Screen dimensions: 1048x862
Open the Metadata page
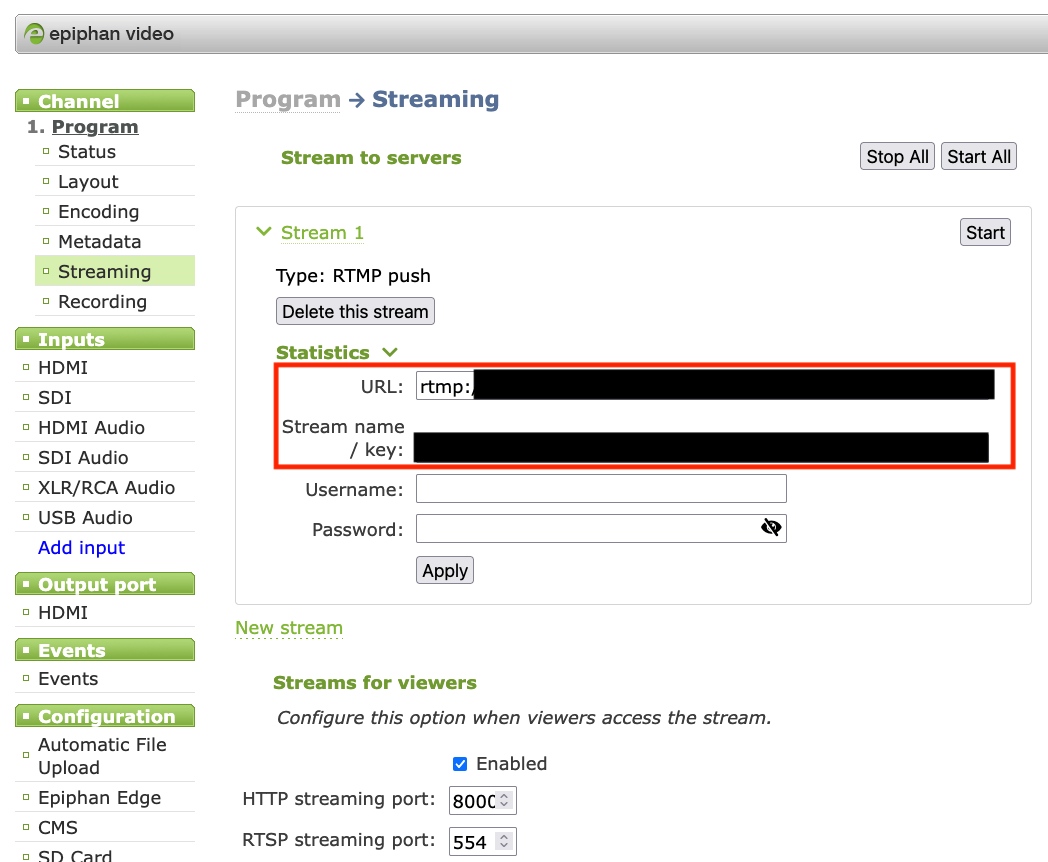point(100,242)
